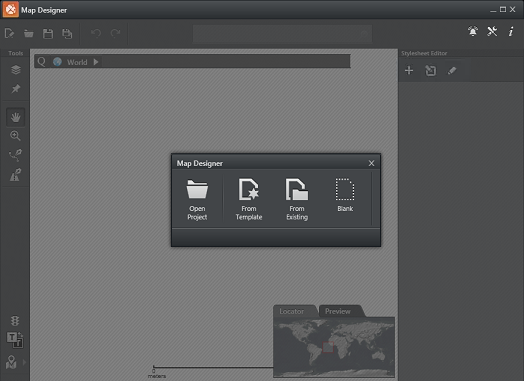This screenshot has width=524, height=381.
Task: Open the tools settings wrench icon
Action: click(492, 31)
